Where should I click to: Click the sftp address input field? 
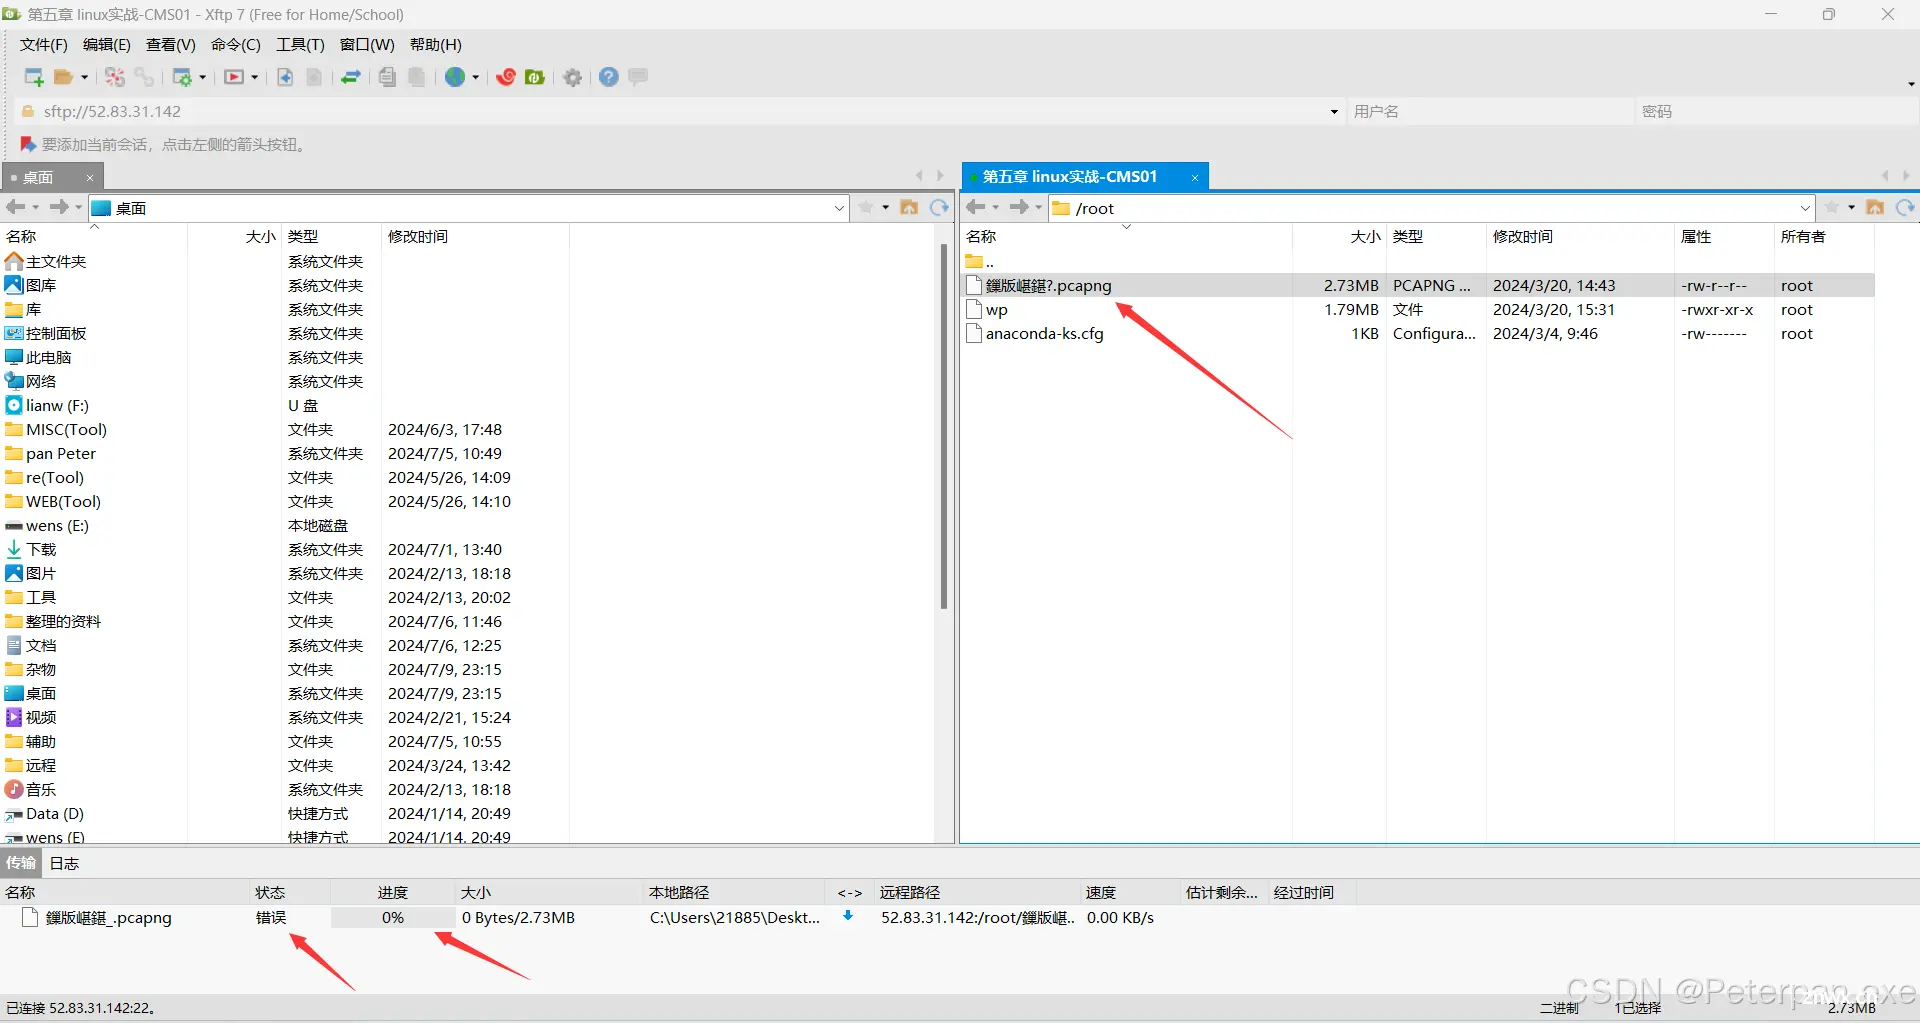point(680,112)
